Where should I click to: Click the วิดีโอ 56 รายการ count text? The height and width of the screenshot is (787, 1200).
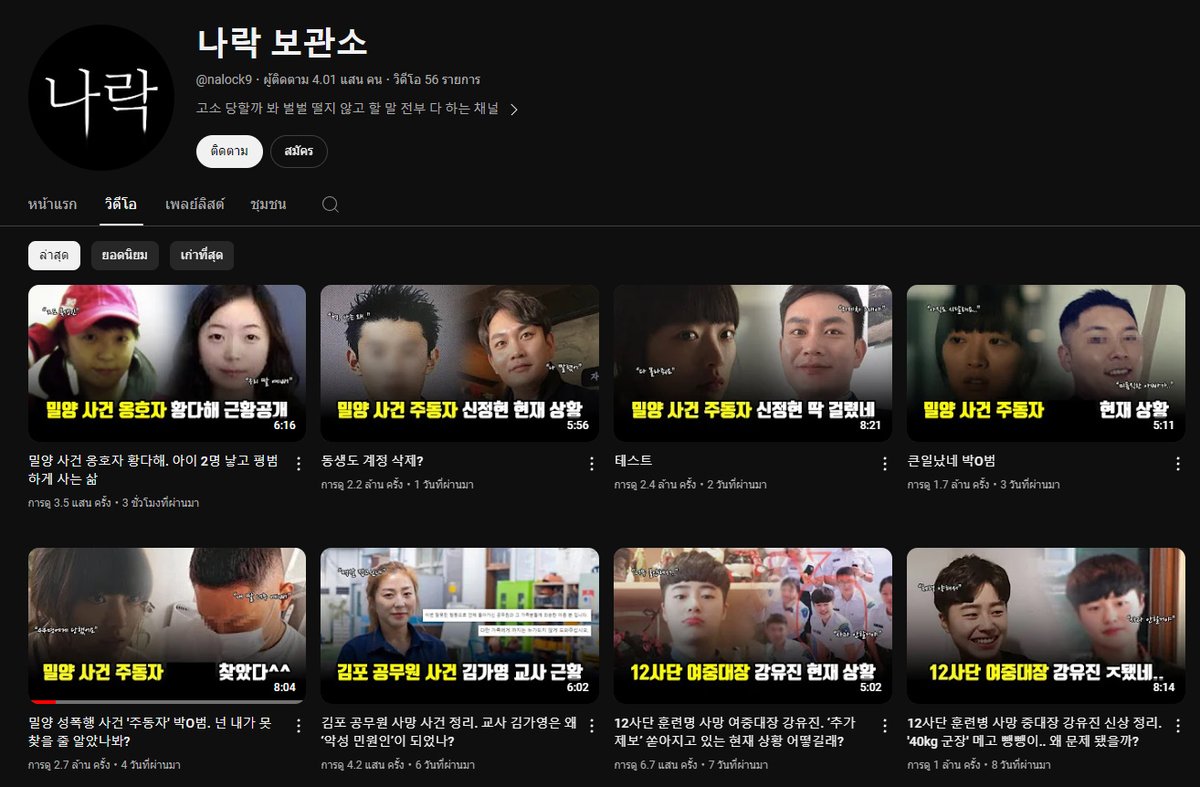tap(437, 79)
